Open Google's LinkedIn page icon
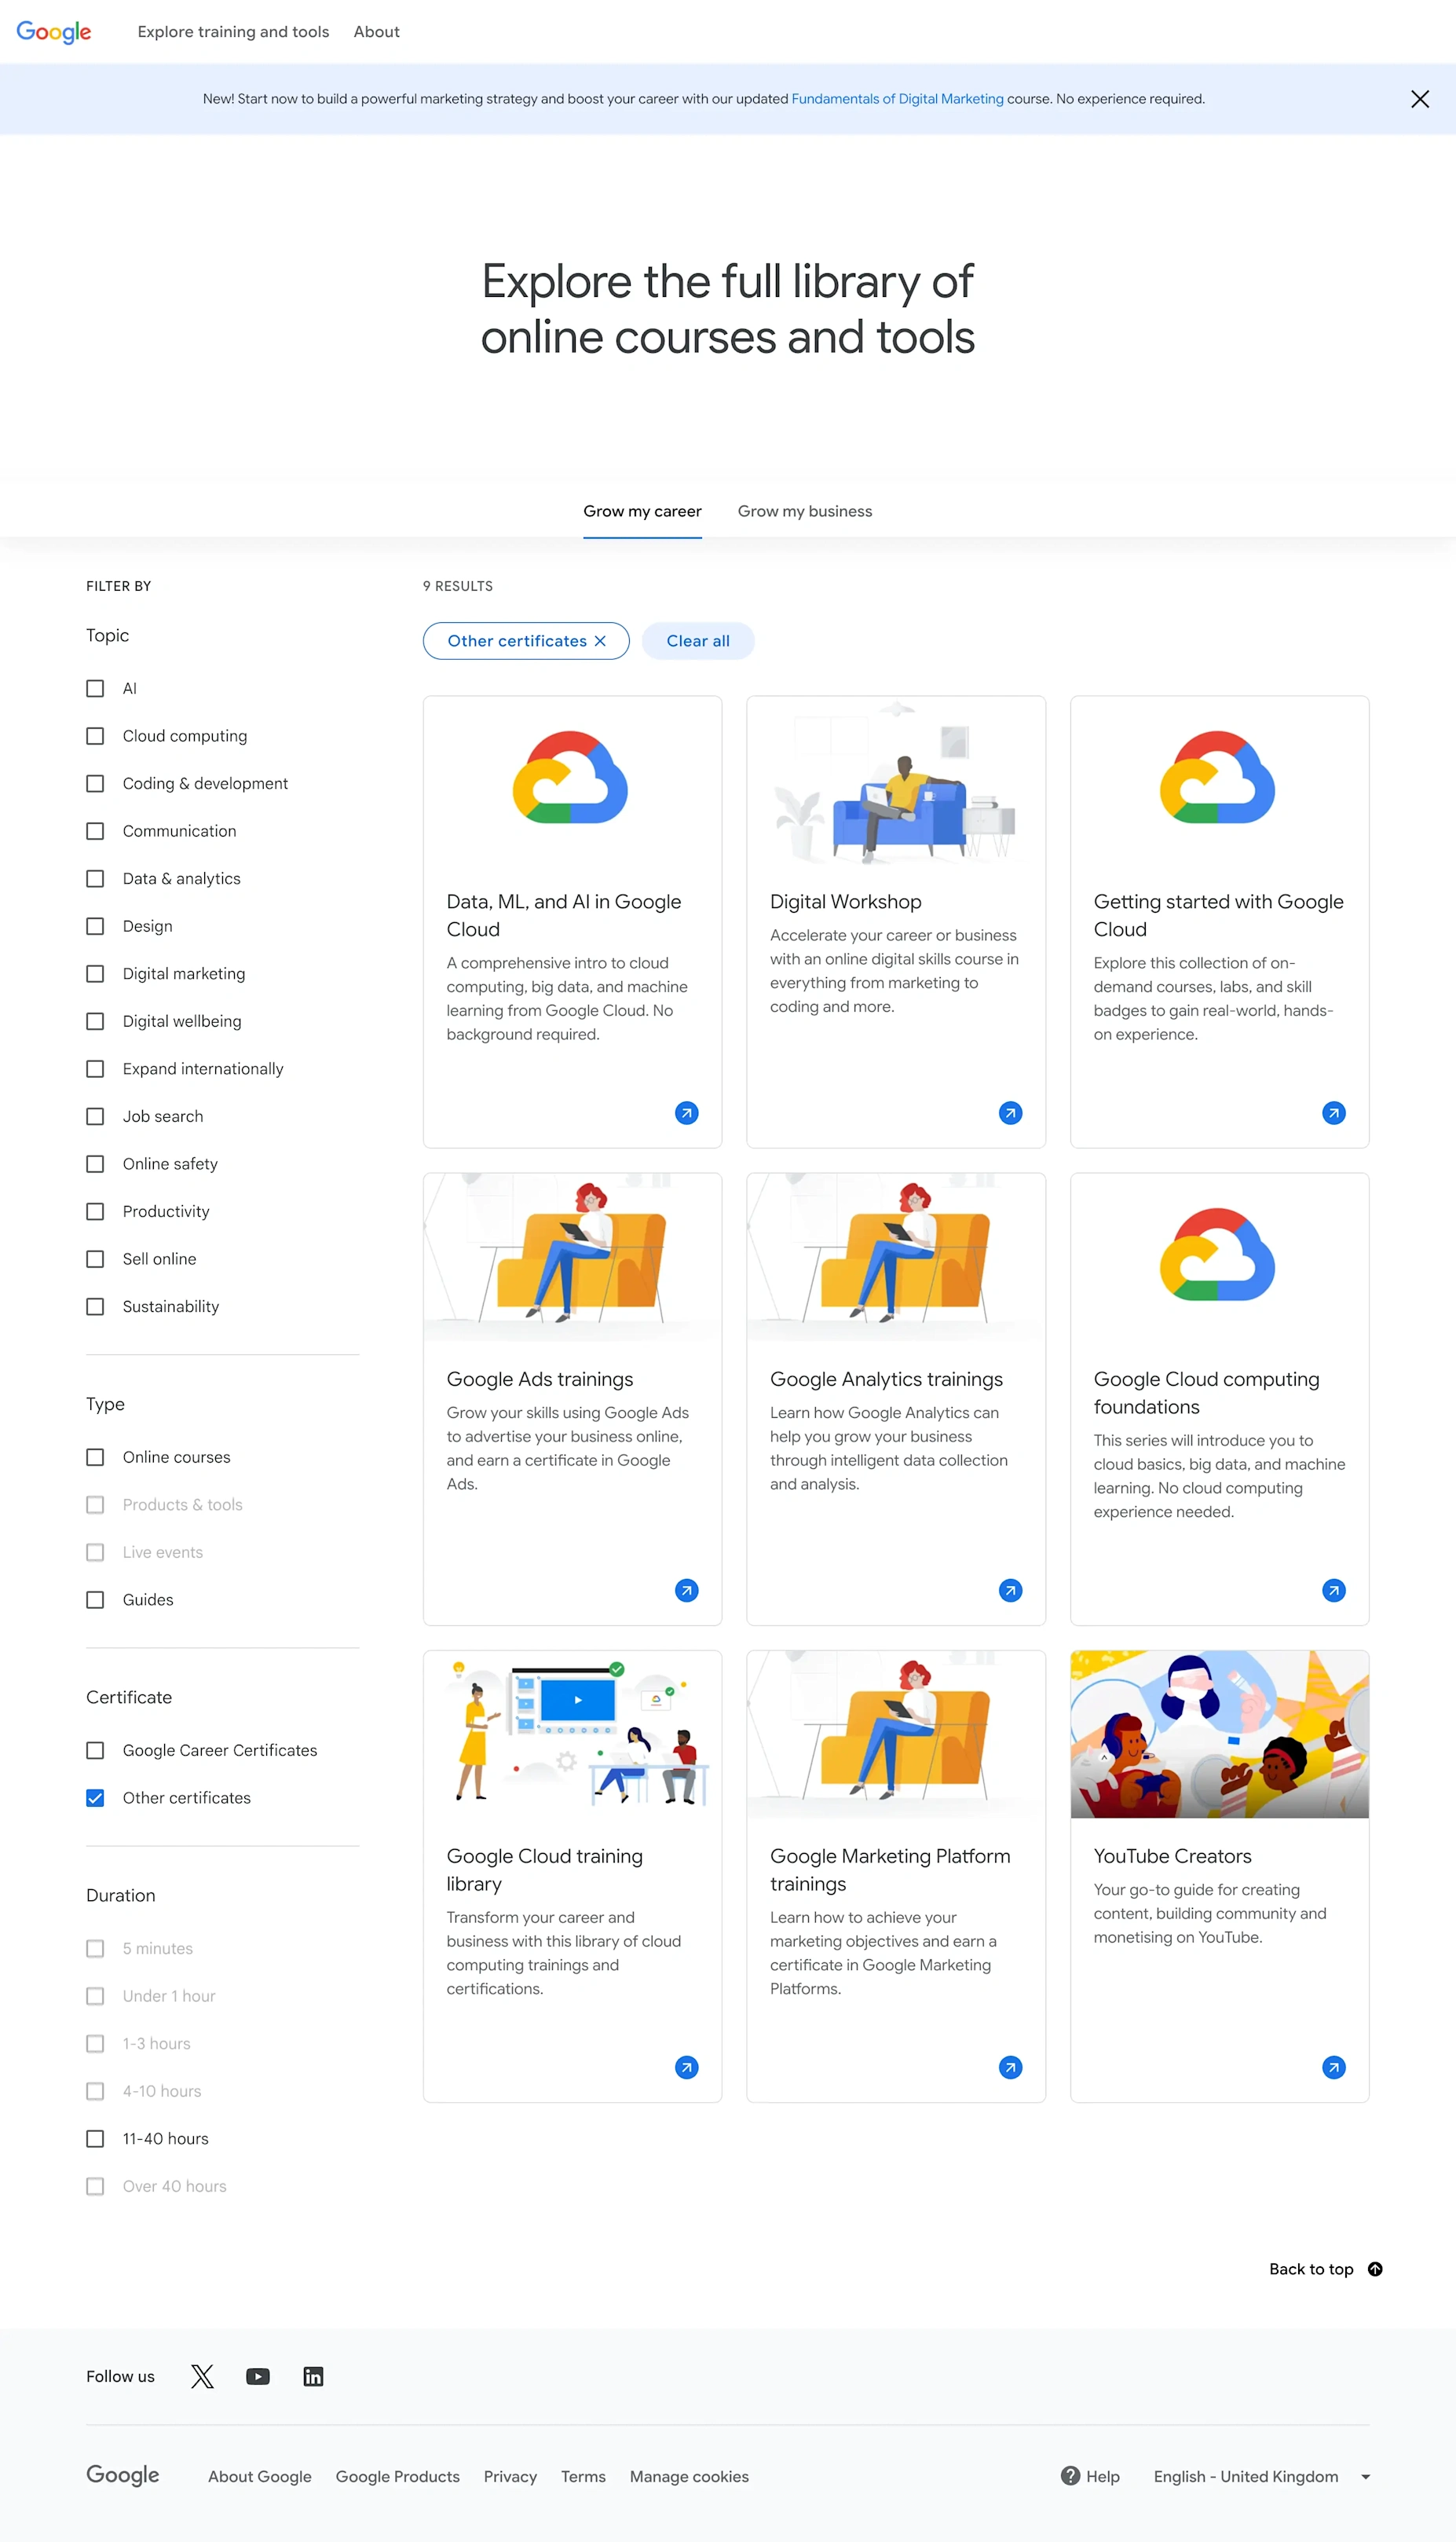Viewport: 1456px width, 2542px height. (x=313, y=2376)
